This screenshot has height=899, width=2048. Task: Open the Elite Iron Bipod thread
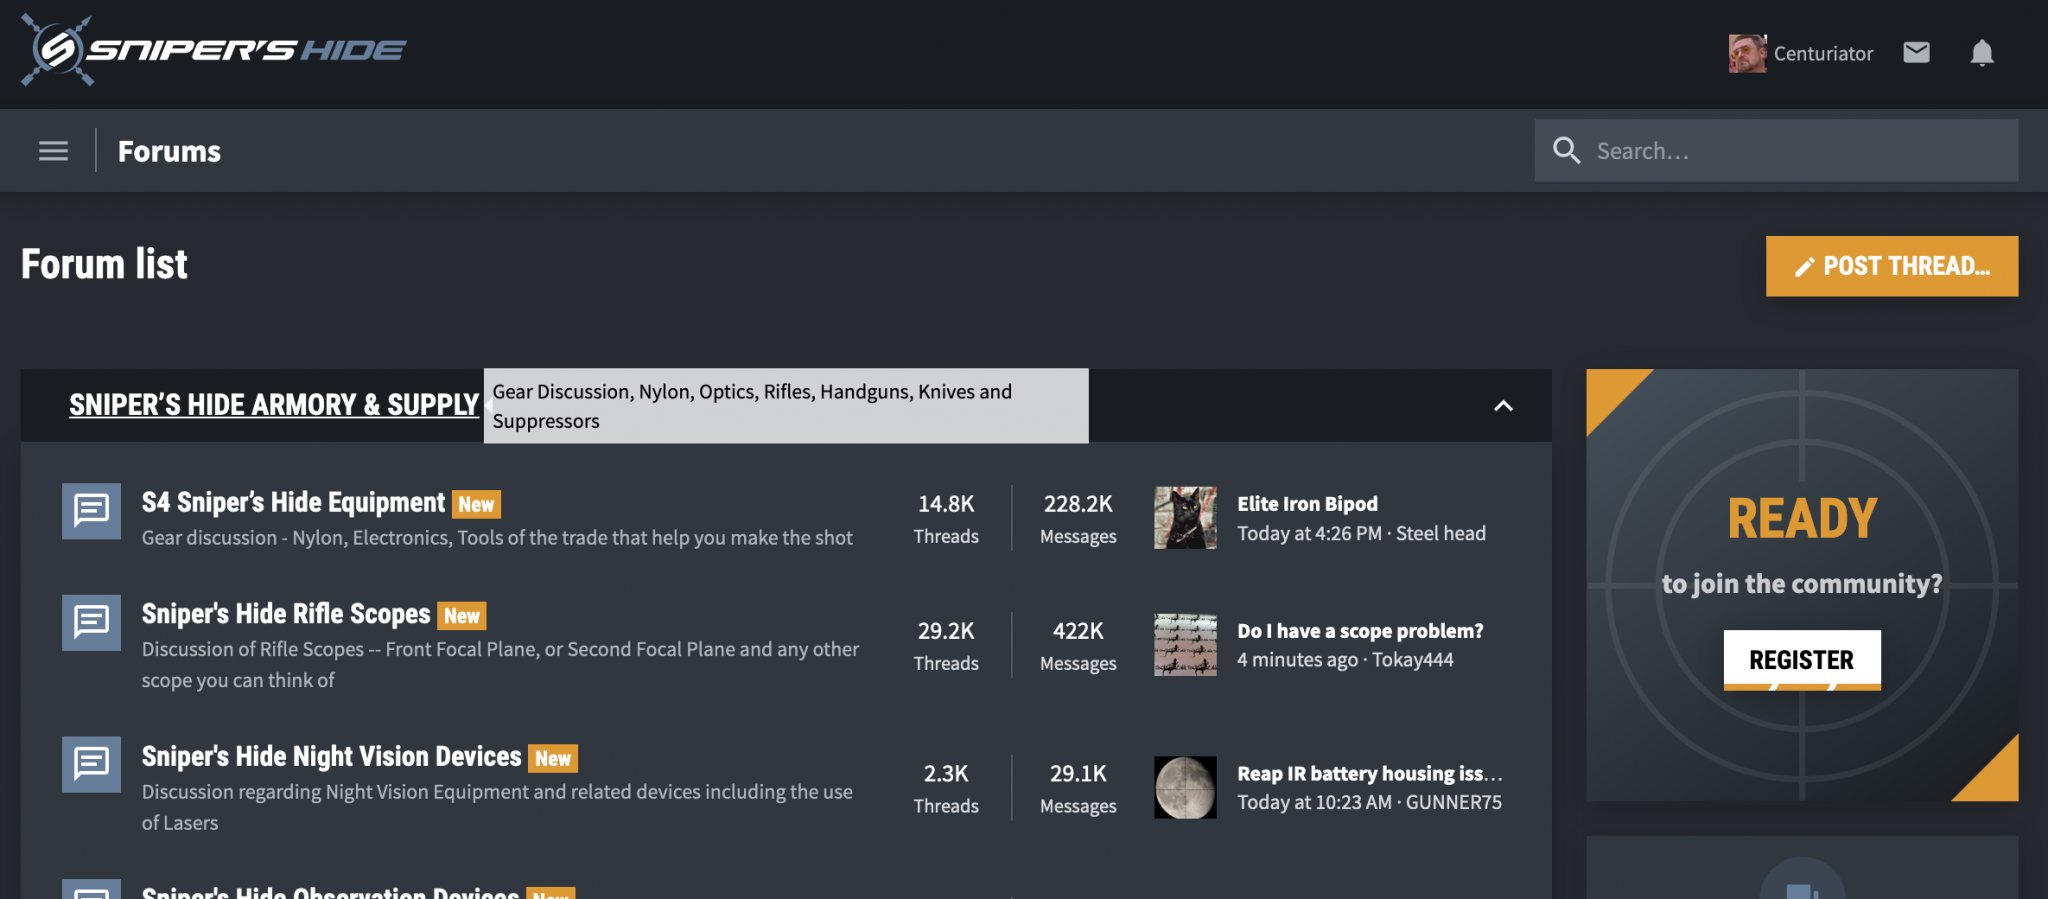click(1307, 504)
